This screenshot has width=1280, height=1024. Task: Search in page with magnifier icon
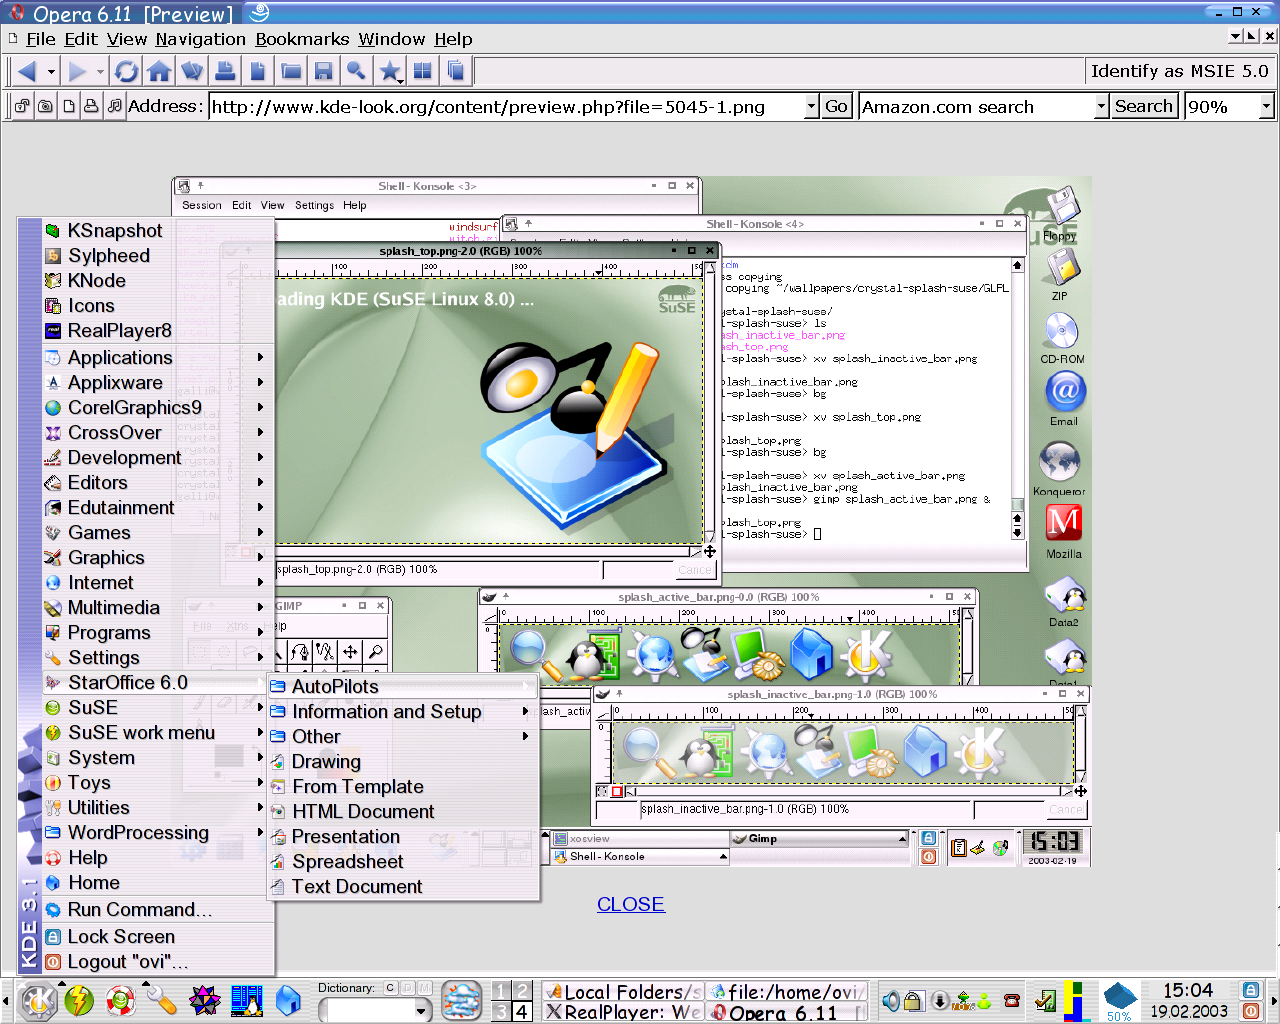click(x=356, y=71)
